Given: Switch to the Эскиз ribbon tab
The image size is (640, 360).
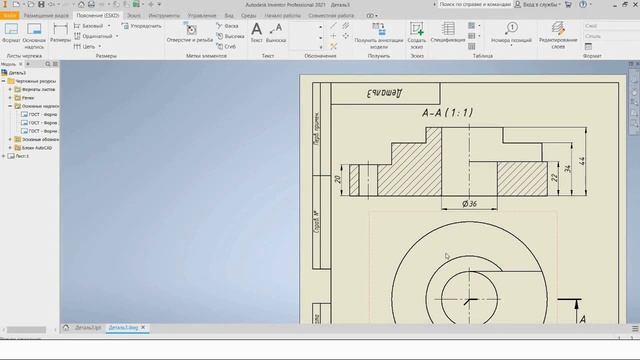Looking at the screenshot, I should 133,16.
